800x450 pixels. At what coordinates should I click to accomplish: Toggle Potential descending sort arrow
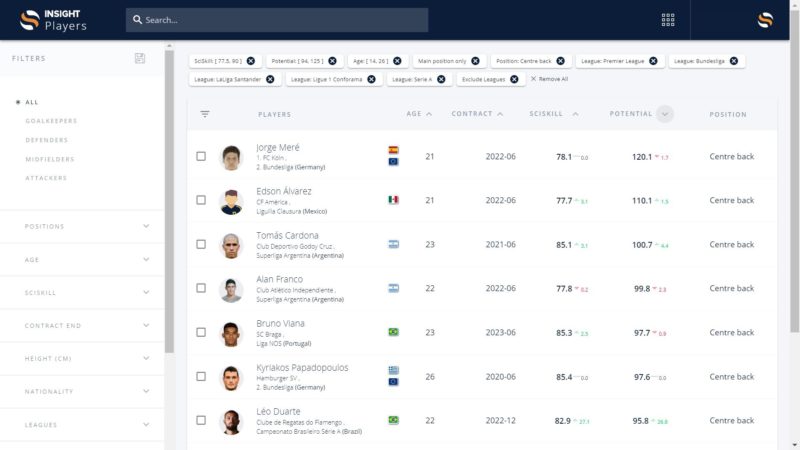pos(665,114)
